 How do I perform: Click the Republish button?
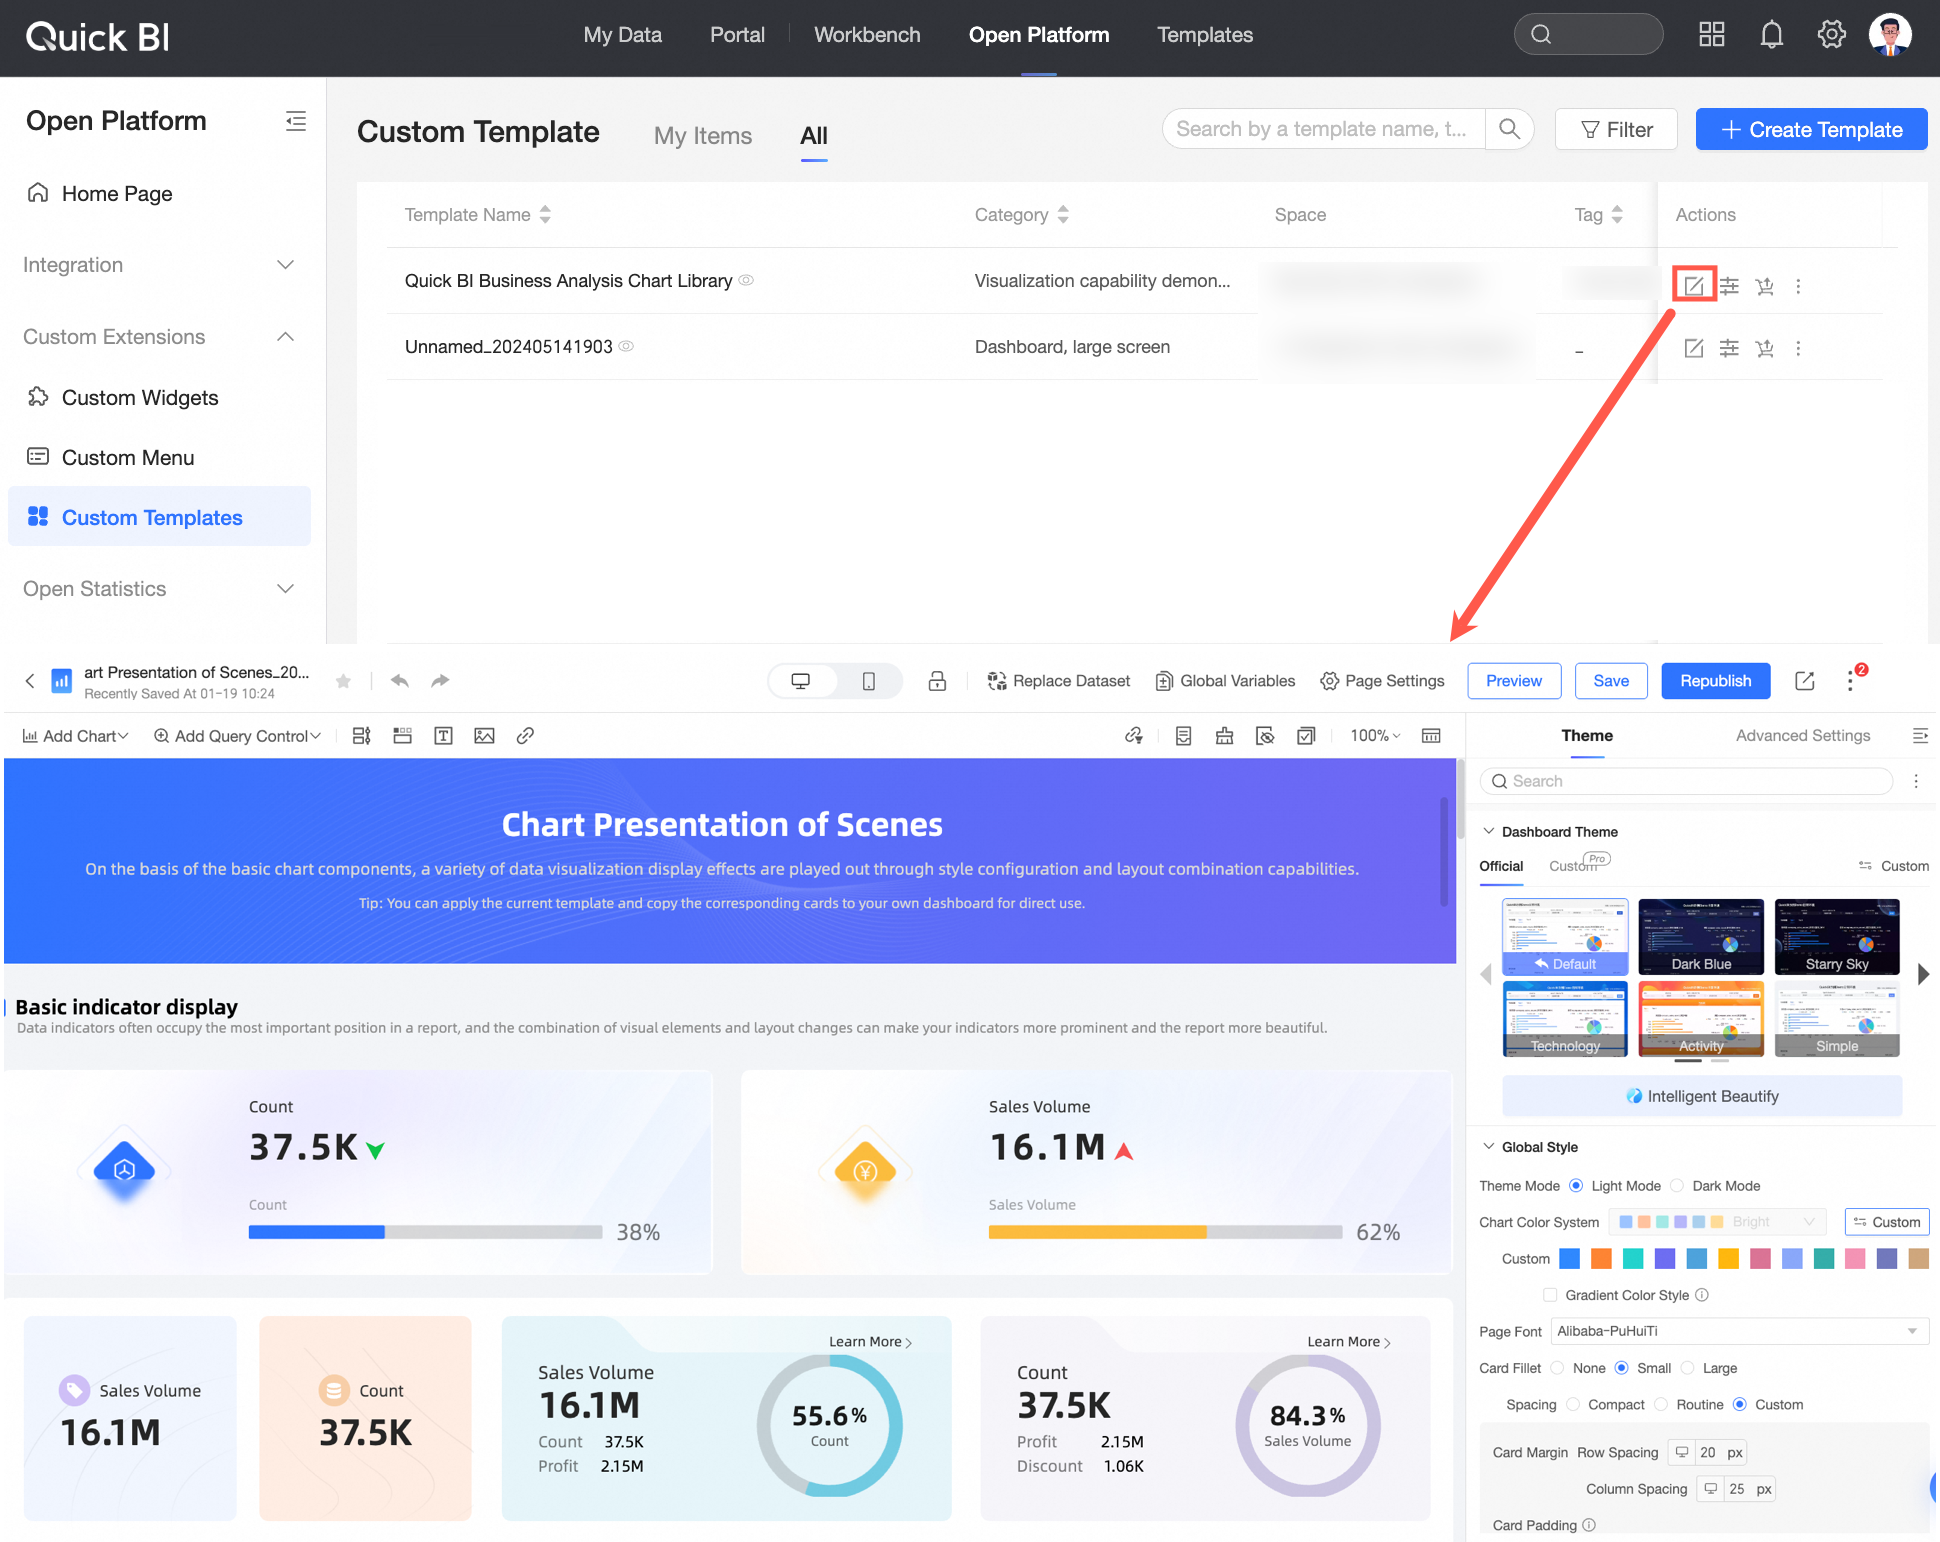pyautogui.click(x=1715, y=681)
